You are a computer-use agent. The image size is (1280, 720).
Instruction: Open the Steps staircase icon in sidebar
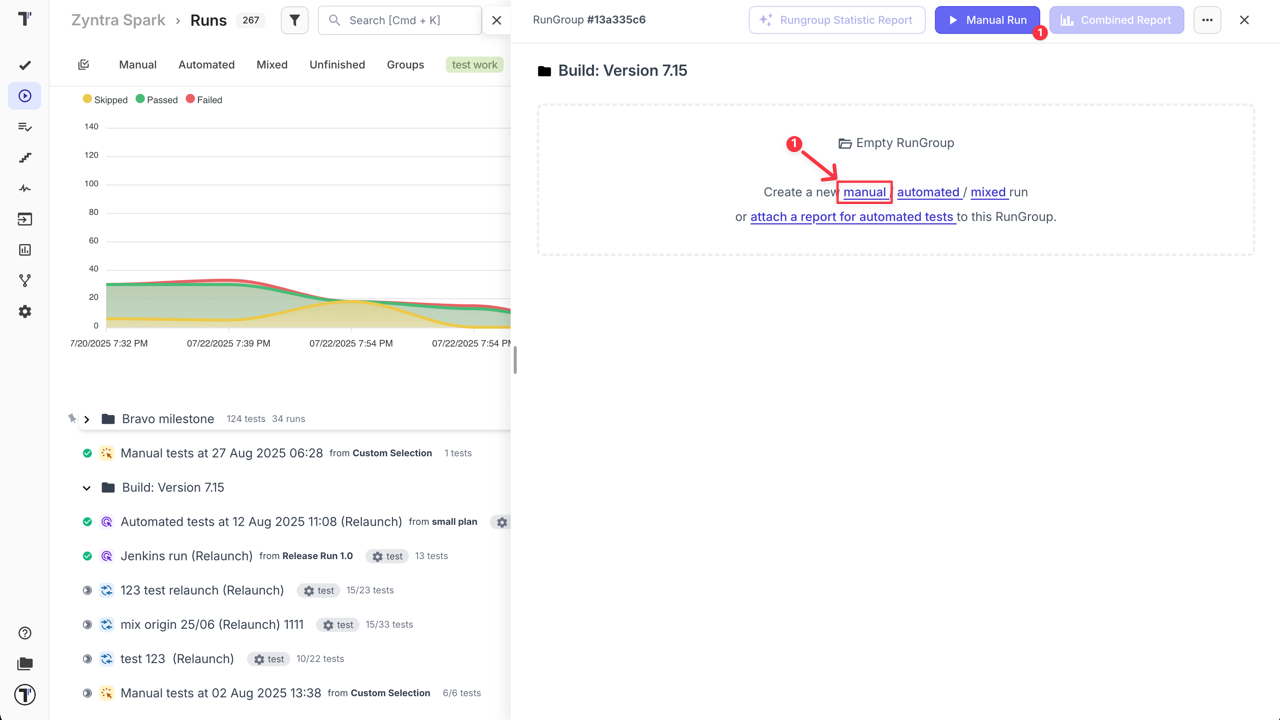[x=25, y=158]
